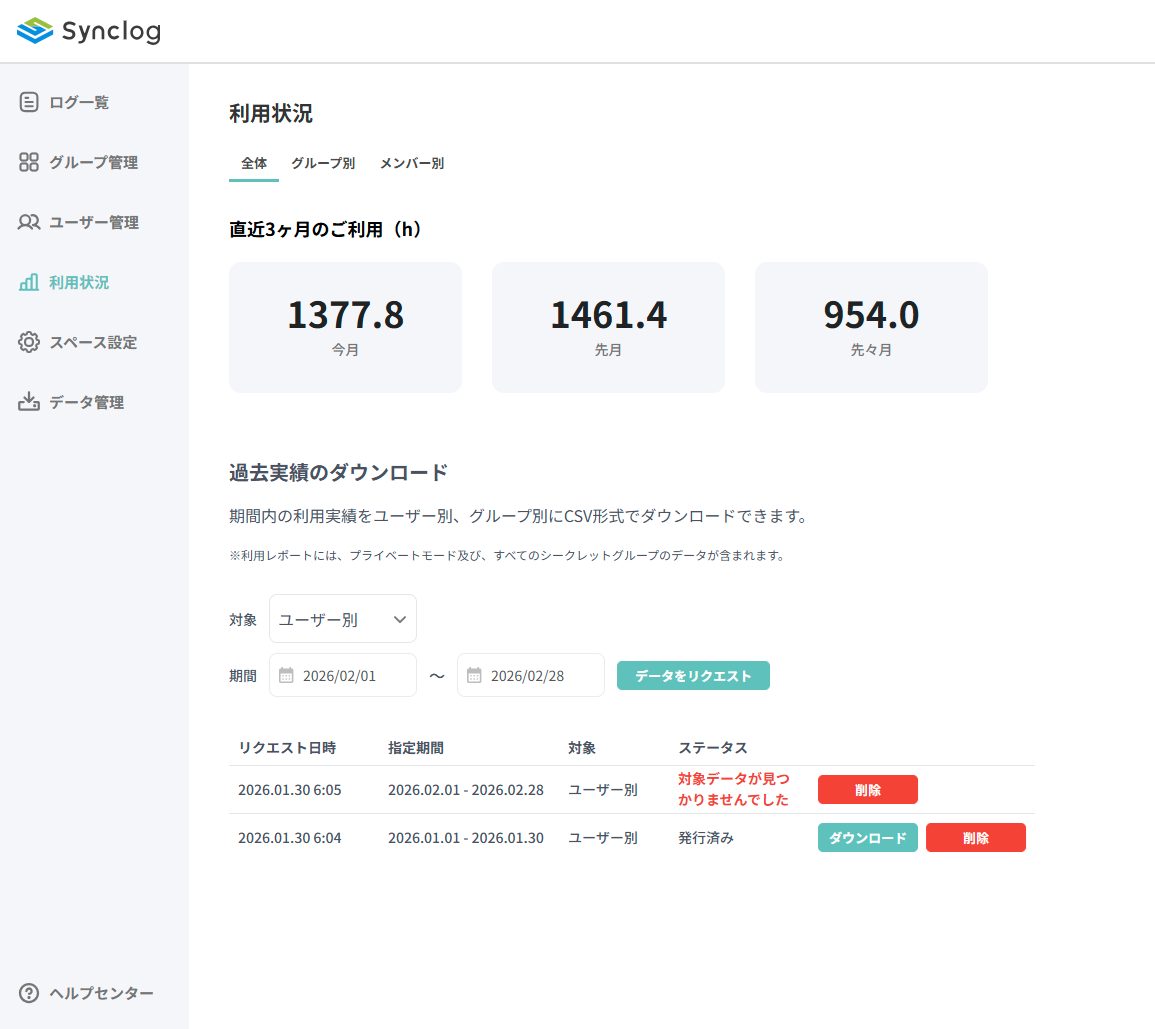The height and width of the screenshot is (1029, 1155).
Task: Click the calendar icon in the start date field
Action: (288, 675)
